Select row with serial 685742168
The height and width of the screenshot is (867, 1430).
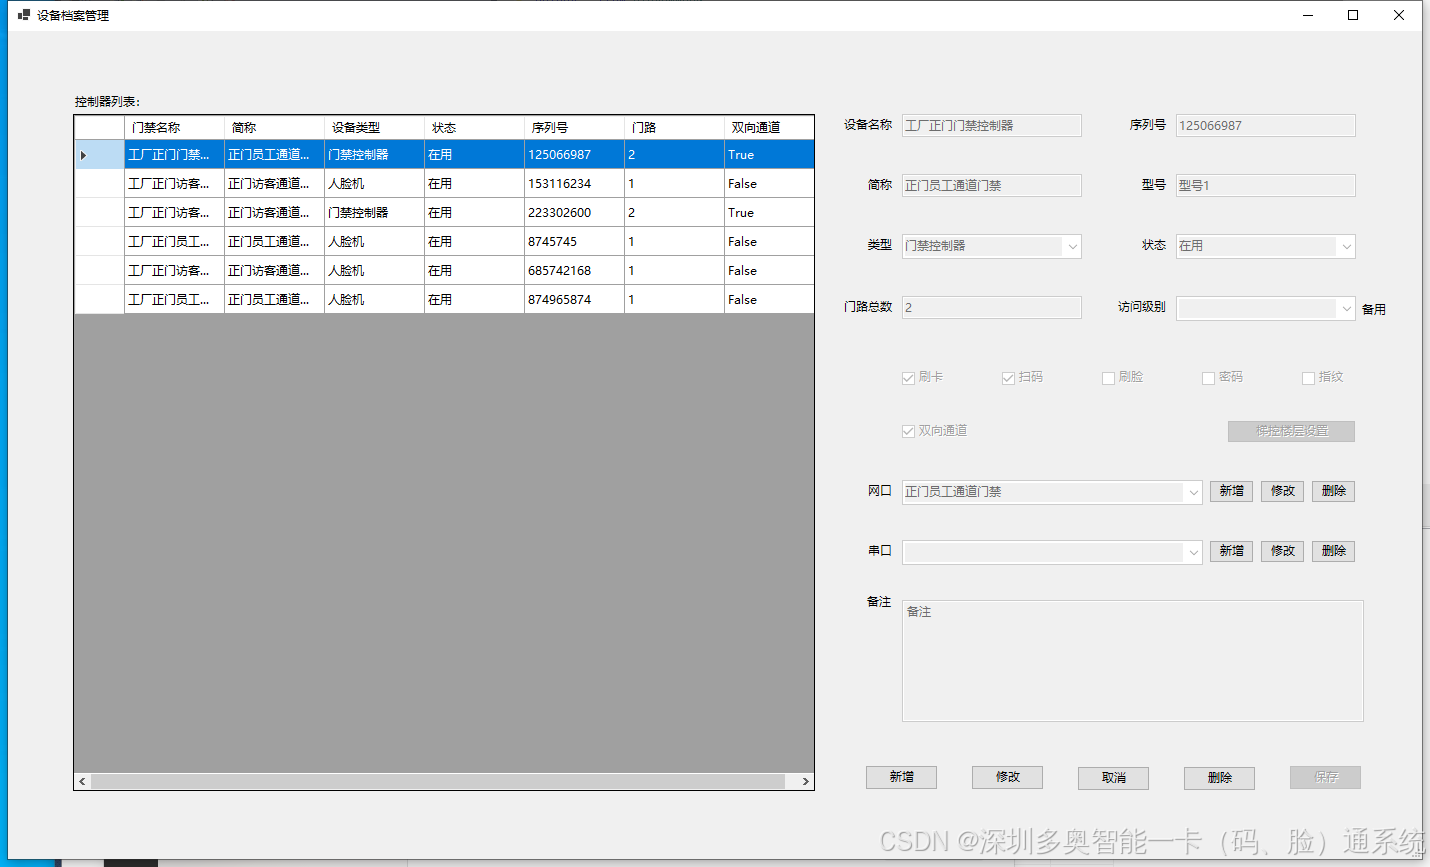[444, 271]
